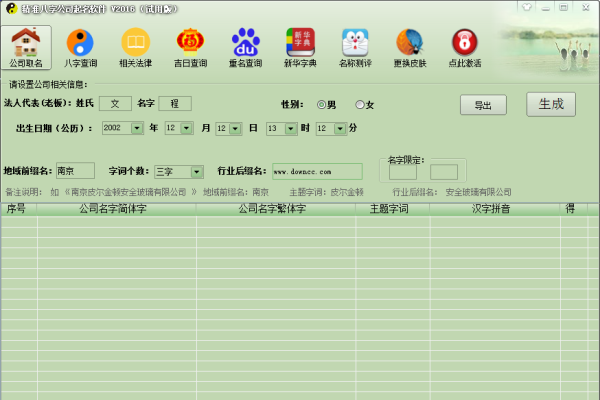Click the 序号 column header
Screen dimensions: 600x400
[19, 209]
